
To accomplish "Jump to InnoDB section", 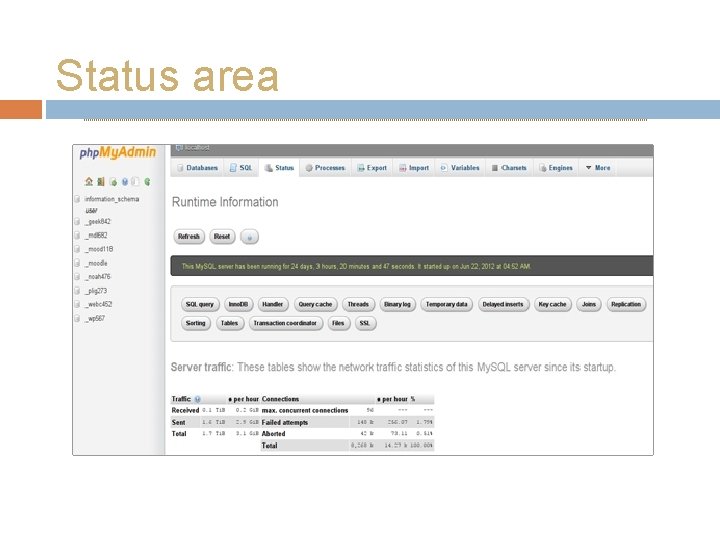I will pos(238,304).
